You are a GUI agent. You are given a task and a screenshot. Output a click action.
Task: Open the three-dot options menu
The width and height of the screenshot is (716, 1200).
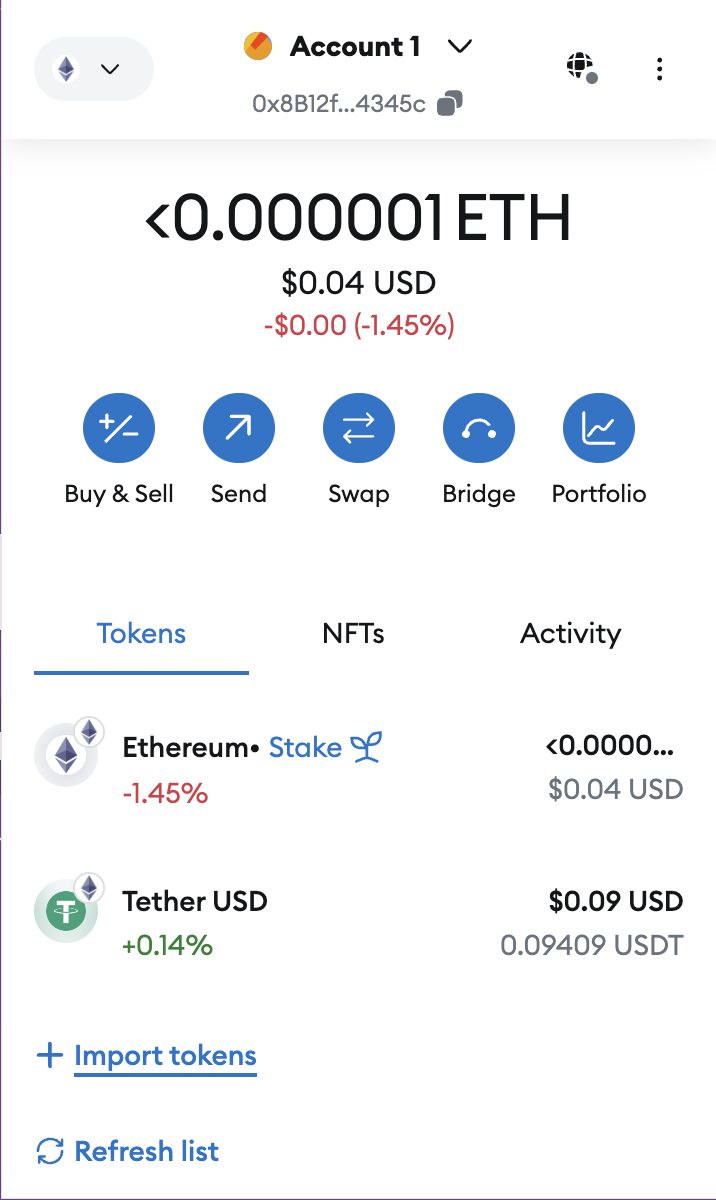659,68
